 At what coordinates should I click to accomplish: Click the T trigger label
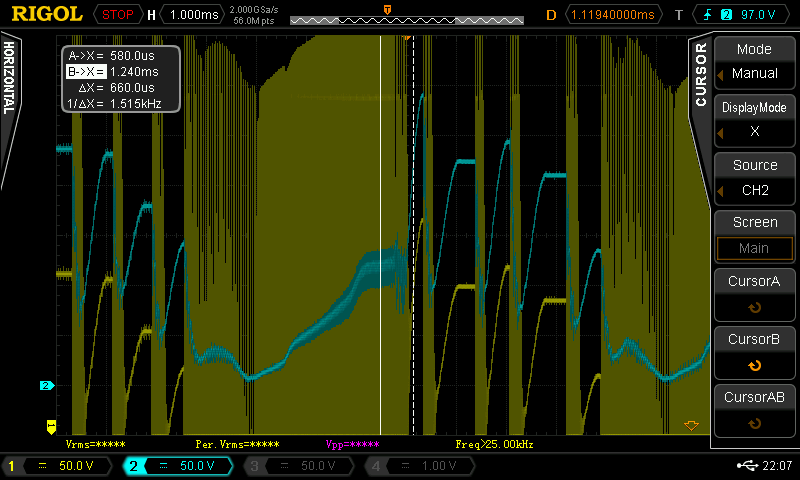click(679, 15)
